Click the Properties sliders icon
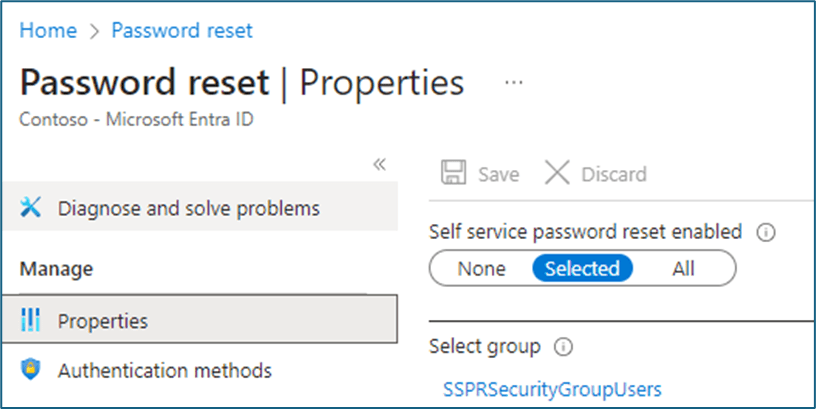This screenshot has width=816, height=409. click(x=31, y=321)
